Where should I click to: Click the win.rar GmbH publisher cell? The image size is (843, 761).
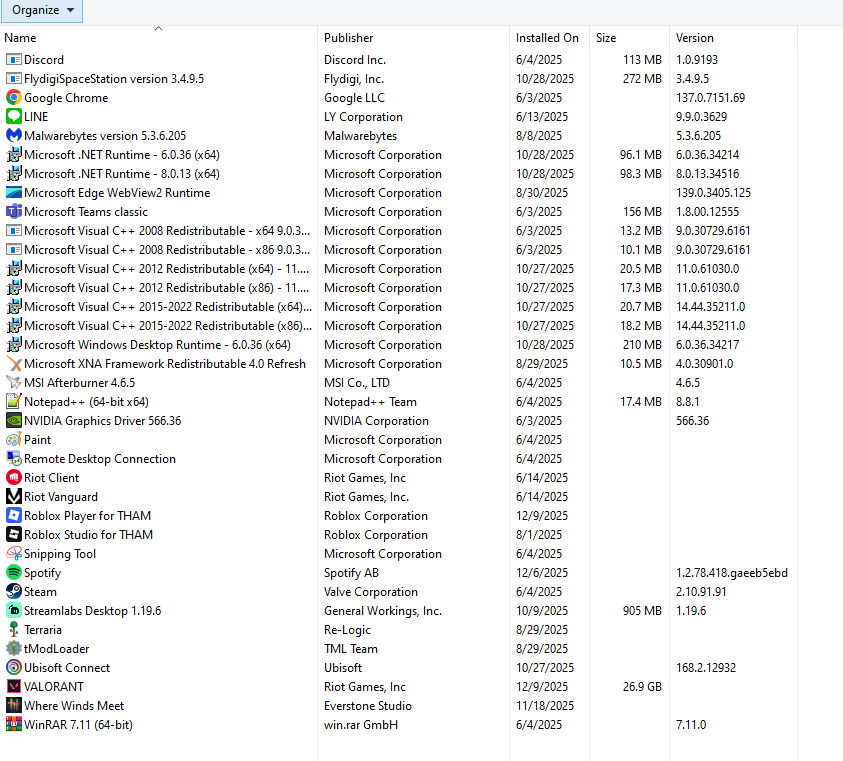coord(361,725)
